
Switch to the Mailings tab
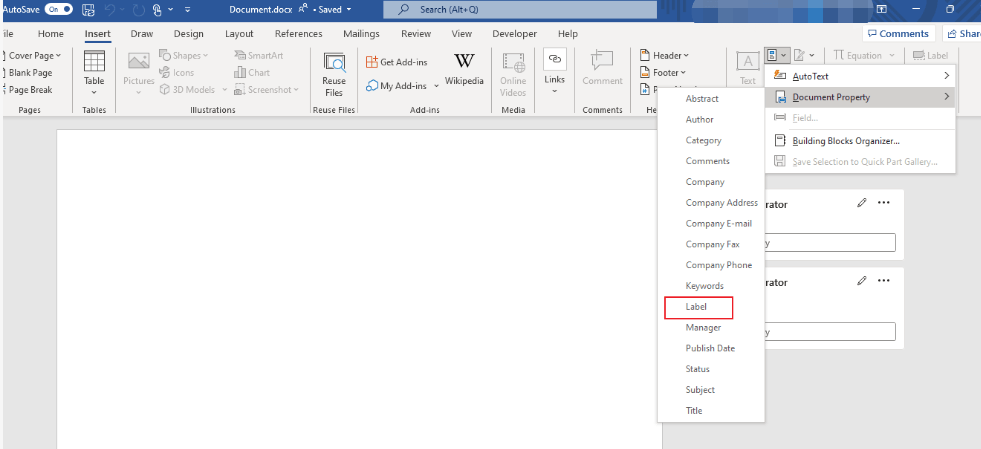[361, 34]
